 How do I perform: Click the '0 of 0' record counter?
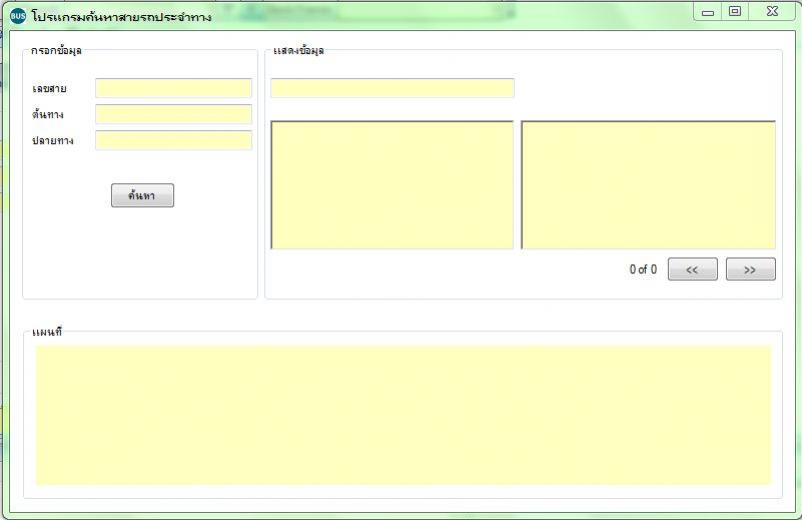tap(643, 269)
